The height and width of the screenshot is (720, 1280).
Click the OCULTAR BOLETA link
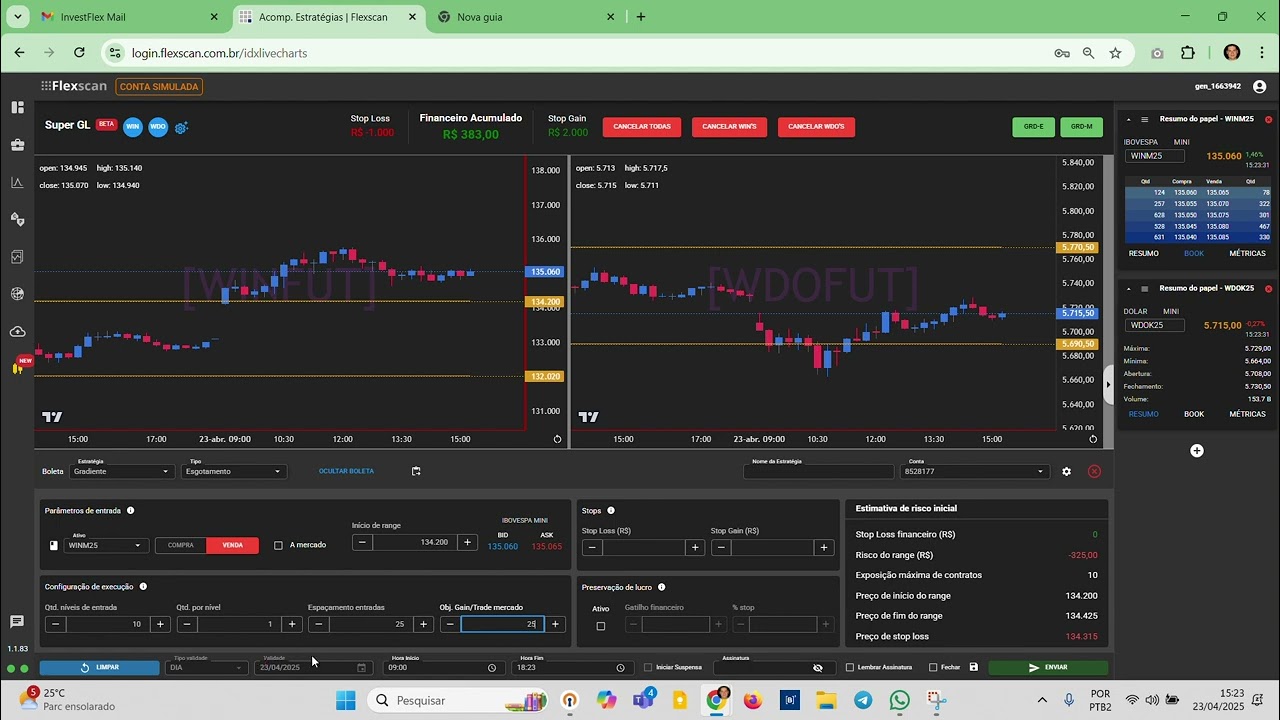point(346,471)
